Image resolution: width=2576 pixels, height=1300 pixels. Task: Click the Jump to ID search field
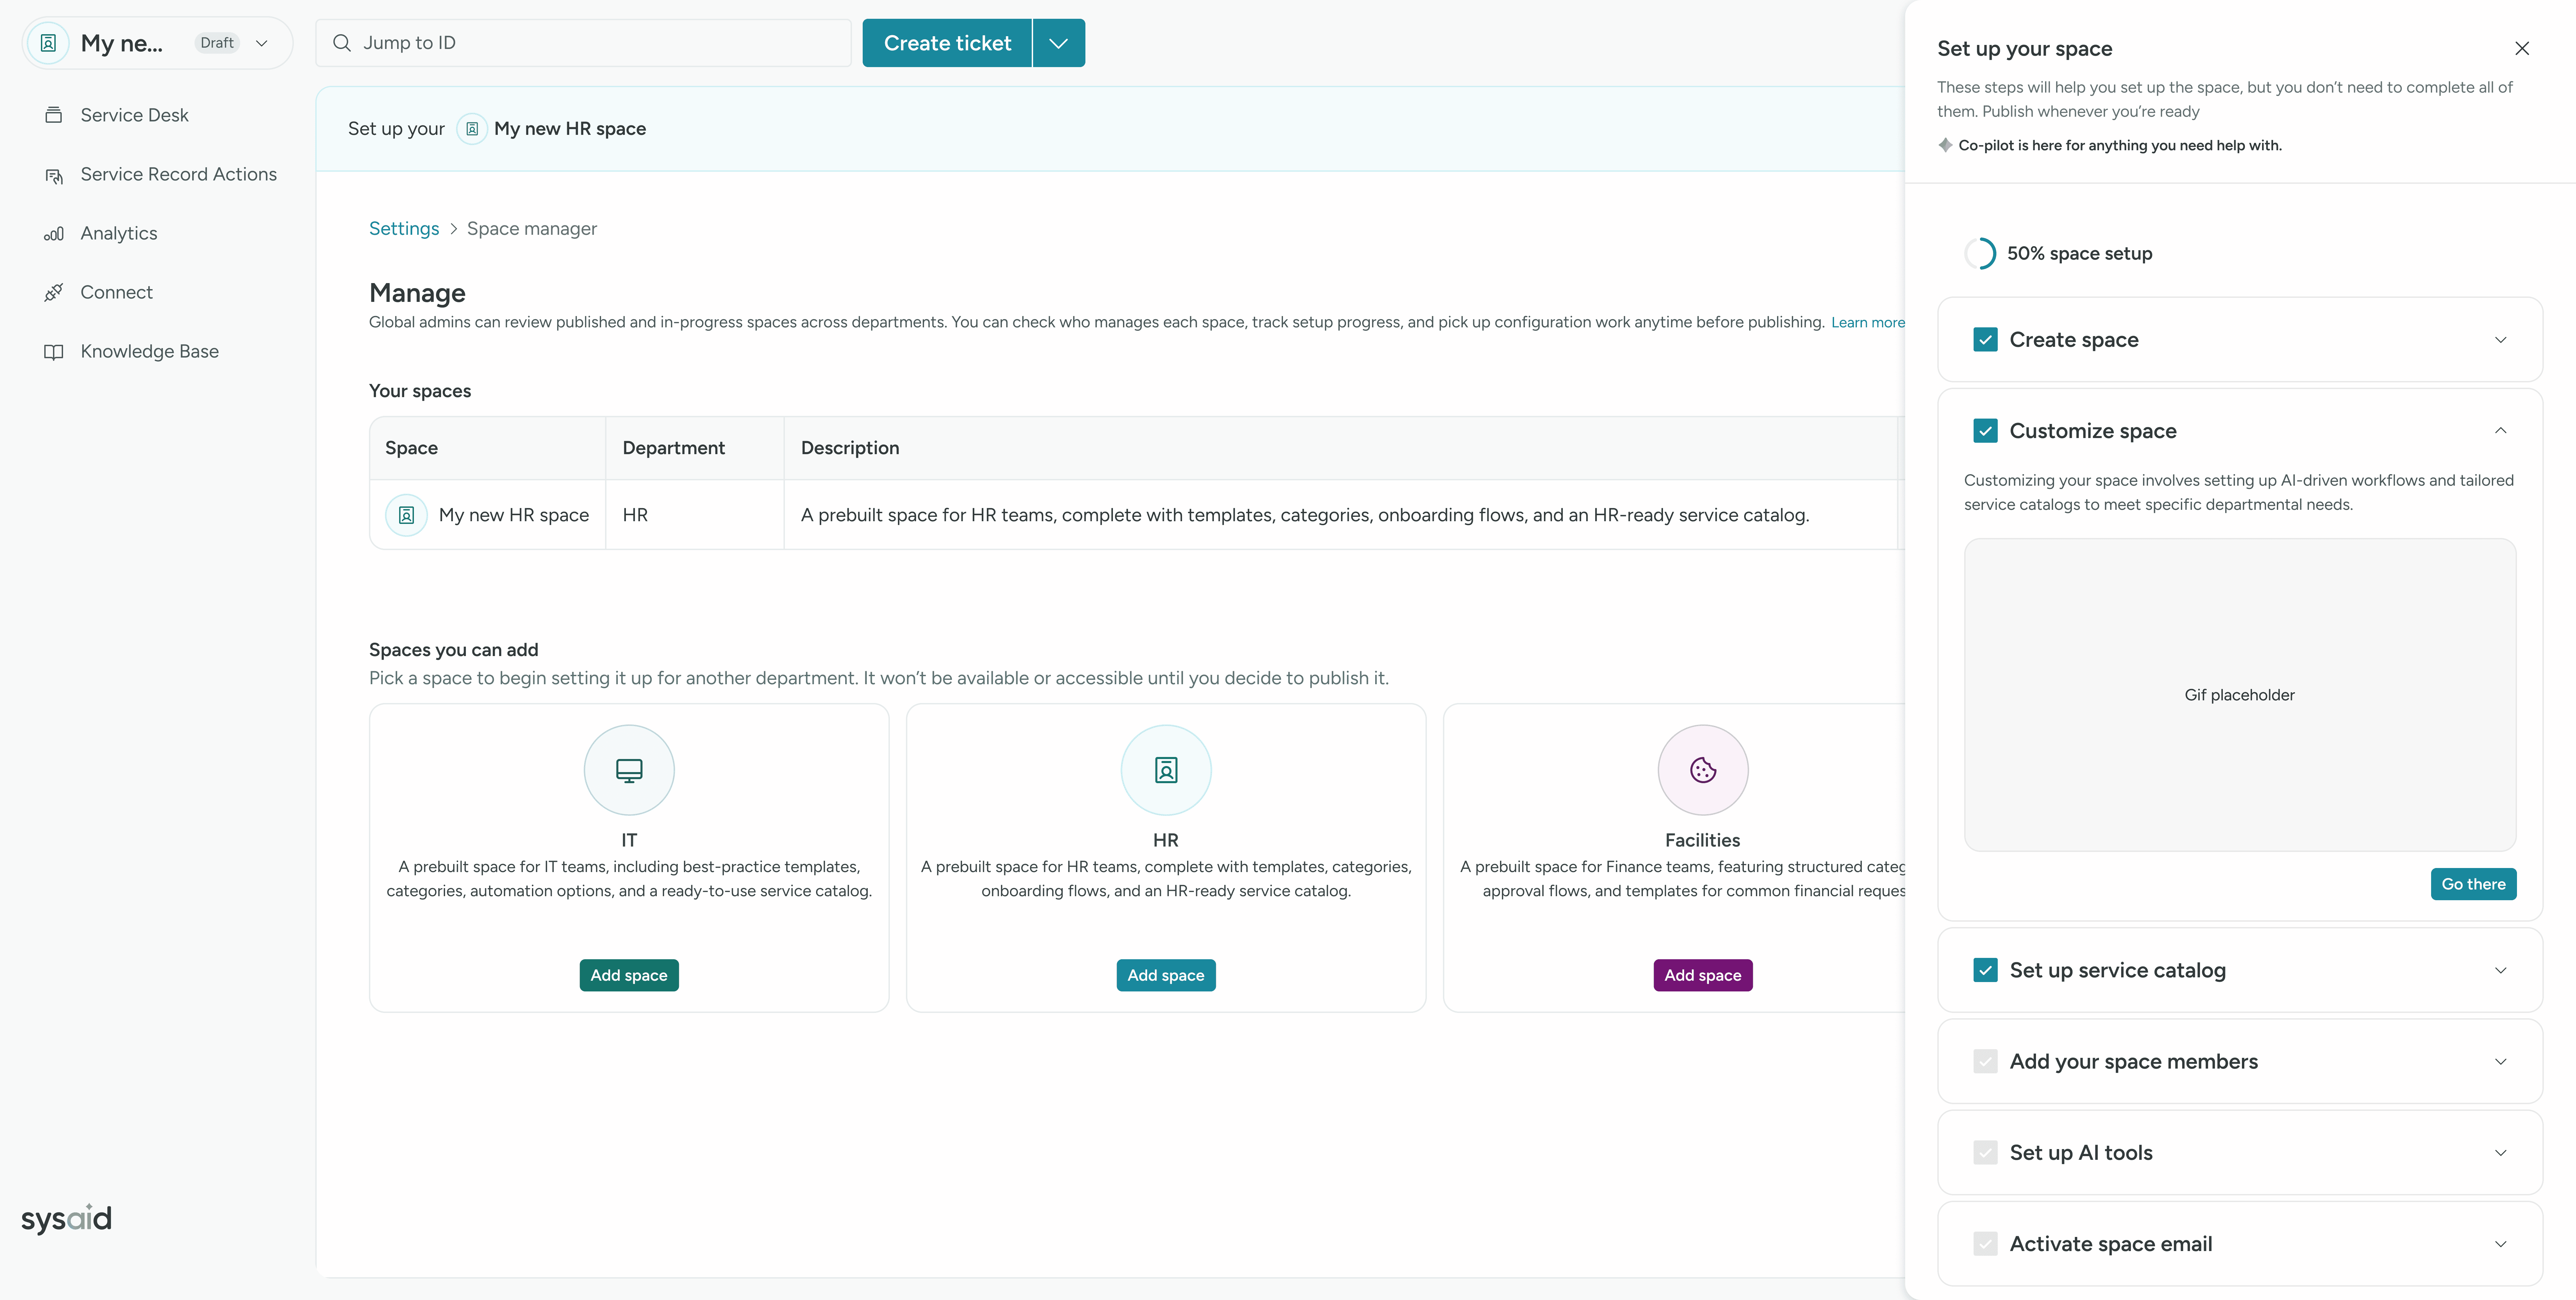point(583,43)
